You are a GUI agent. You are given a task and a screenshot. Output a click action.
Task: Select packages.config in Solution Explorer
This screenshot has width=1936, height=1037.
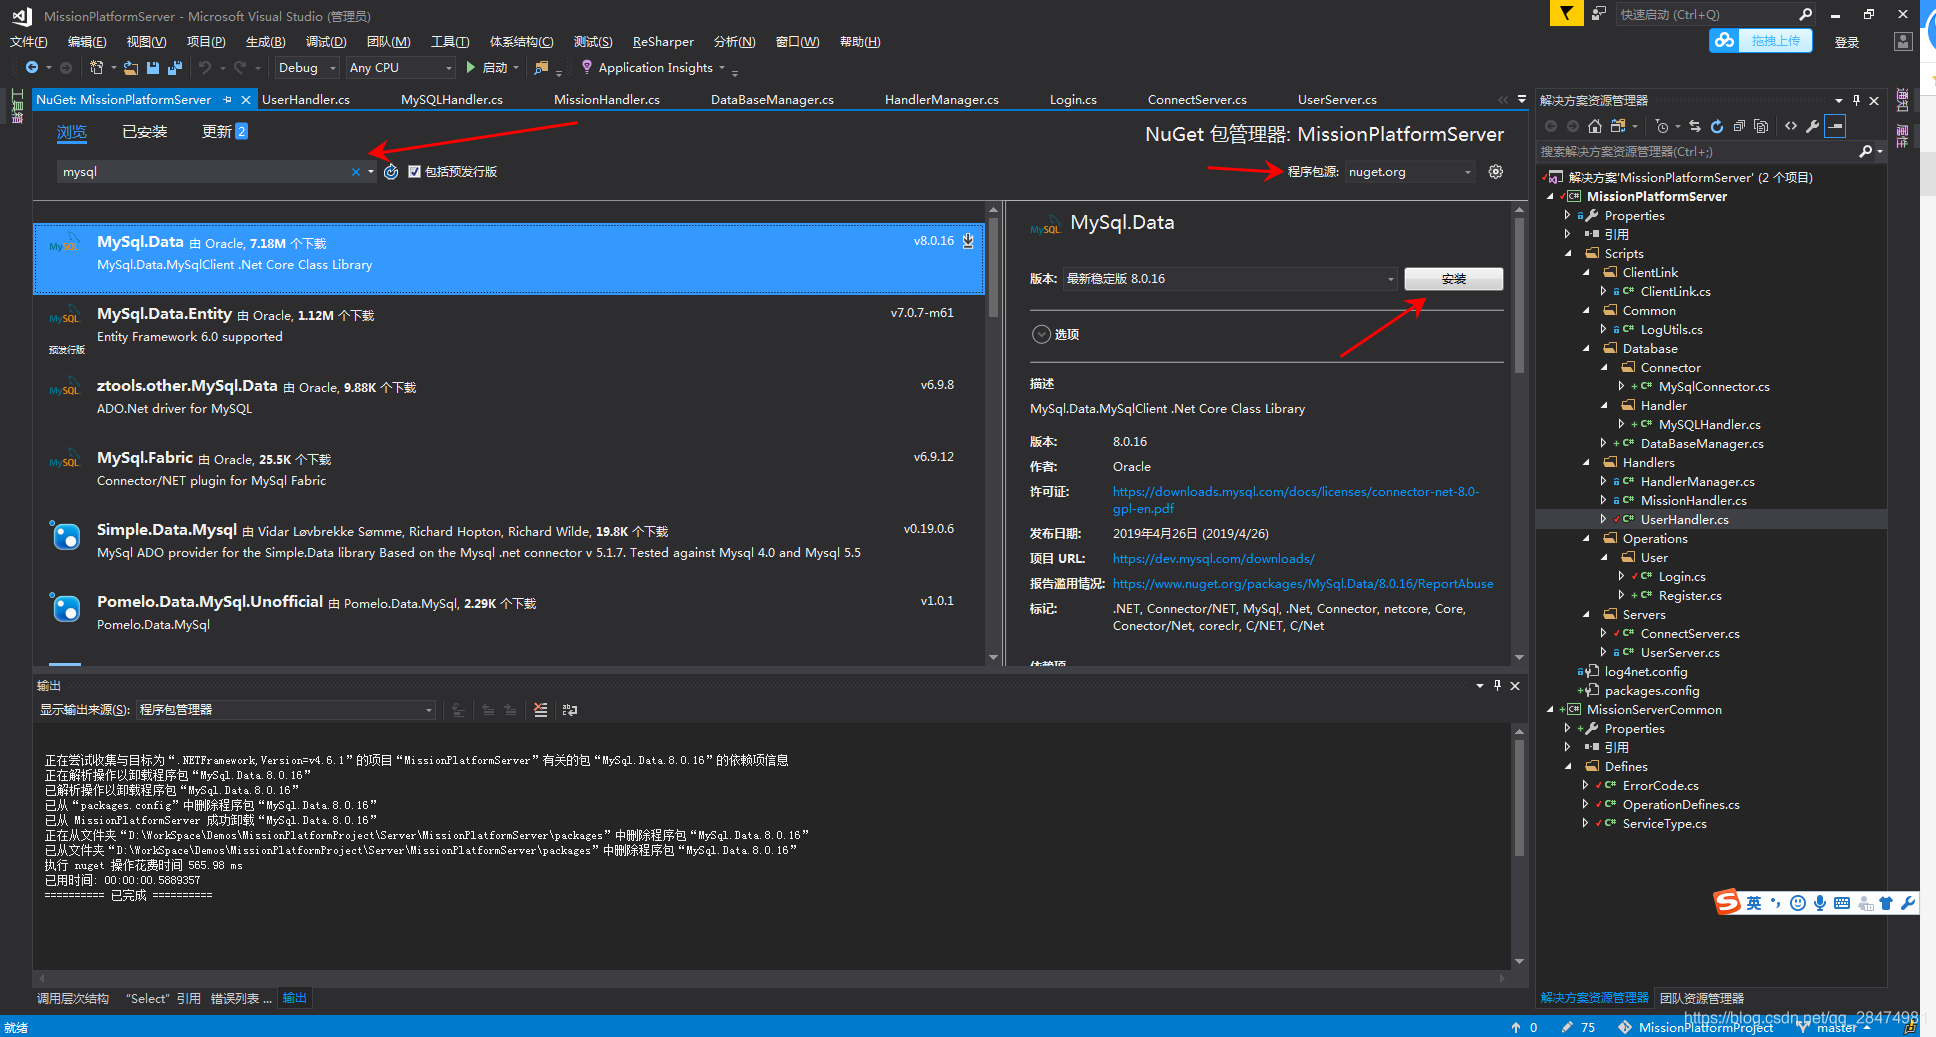tap(1651, 691)
